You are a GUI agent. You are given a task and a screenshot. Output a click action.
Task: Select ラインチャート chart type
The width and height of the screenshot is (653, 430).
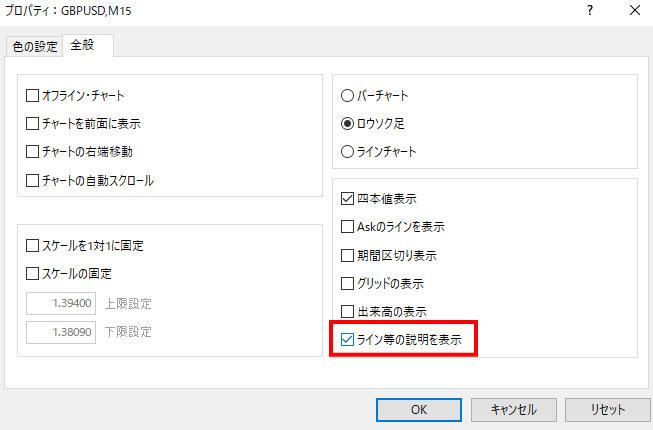[x=348, y=152]
